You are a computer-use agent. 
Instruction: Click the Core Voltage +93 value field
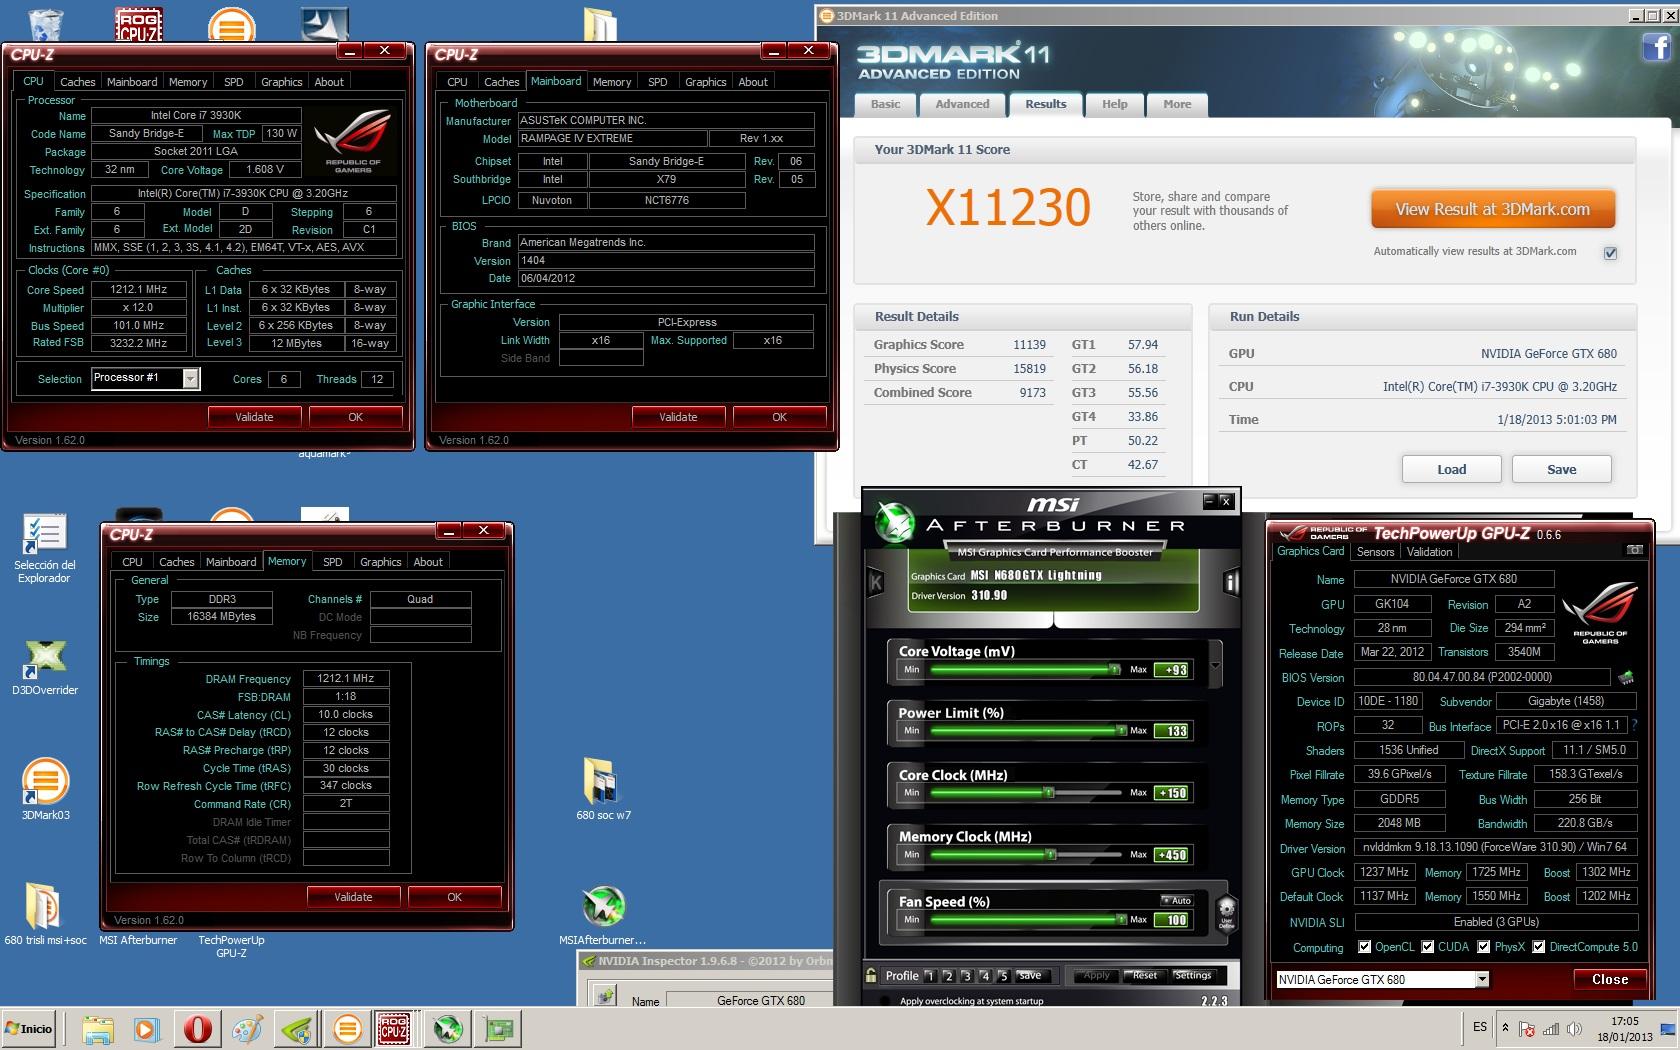coord(1171,670)
